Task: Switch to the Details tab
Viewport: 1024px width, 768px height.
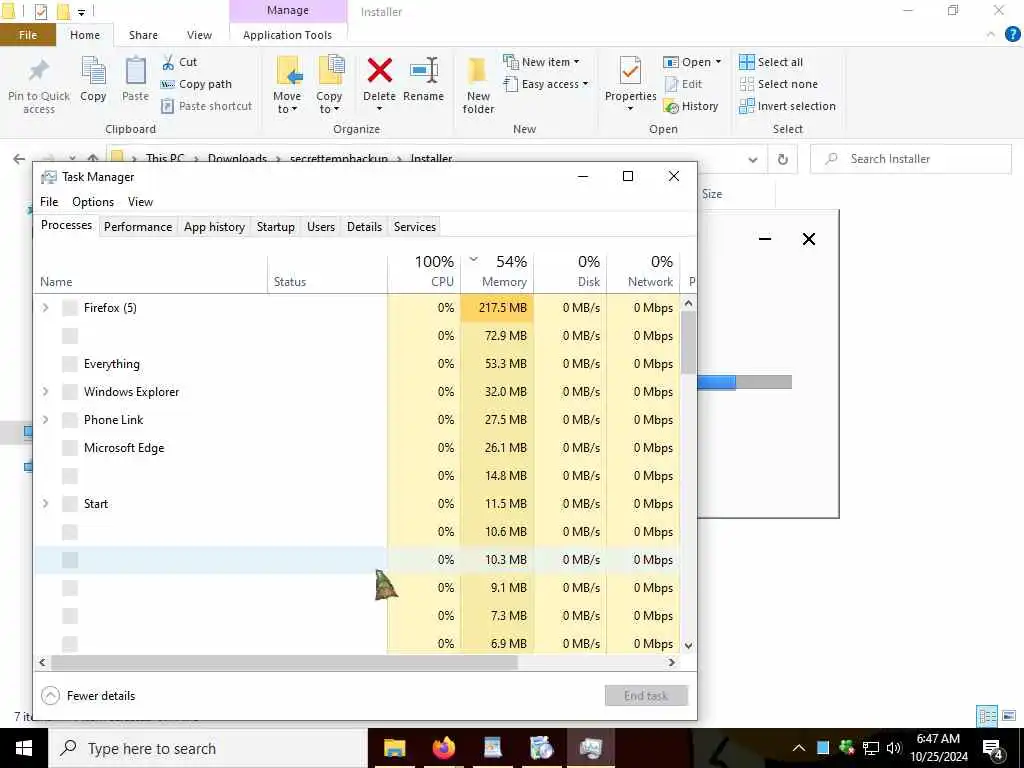Action: [x=364, y=227]
